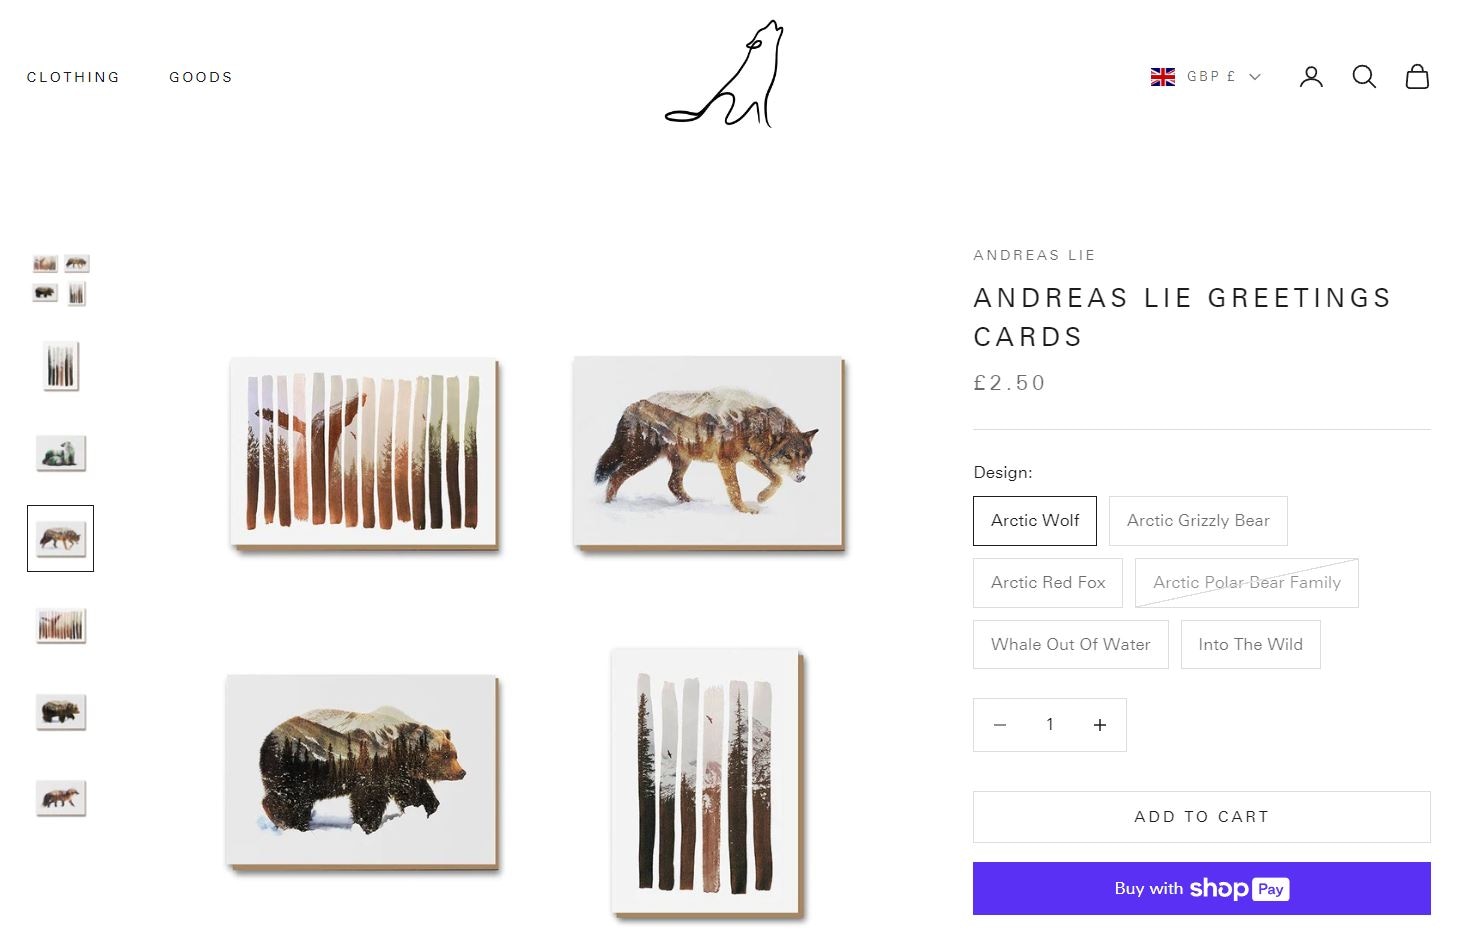Open the account login icon

point(1311,77)
